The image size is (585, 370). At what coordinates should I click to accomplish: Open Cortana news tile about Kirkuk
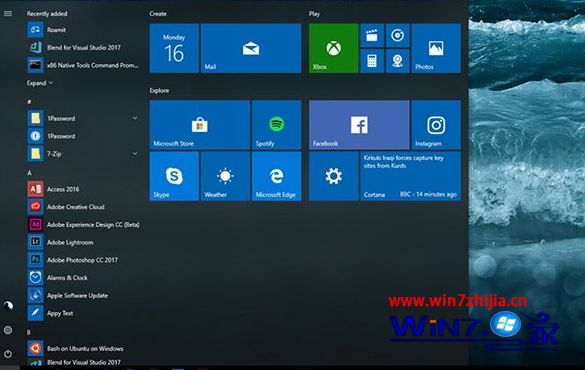[410, 176]
